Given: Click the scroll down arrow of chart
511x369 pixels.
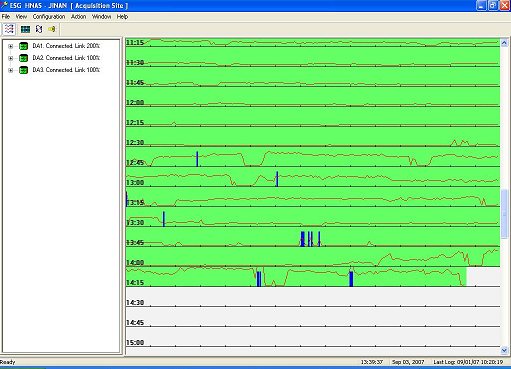Looking at the screenshot, I should coord(504,350).
